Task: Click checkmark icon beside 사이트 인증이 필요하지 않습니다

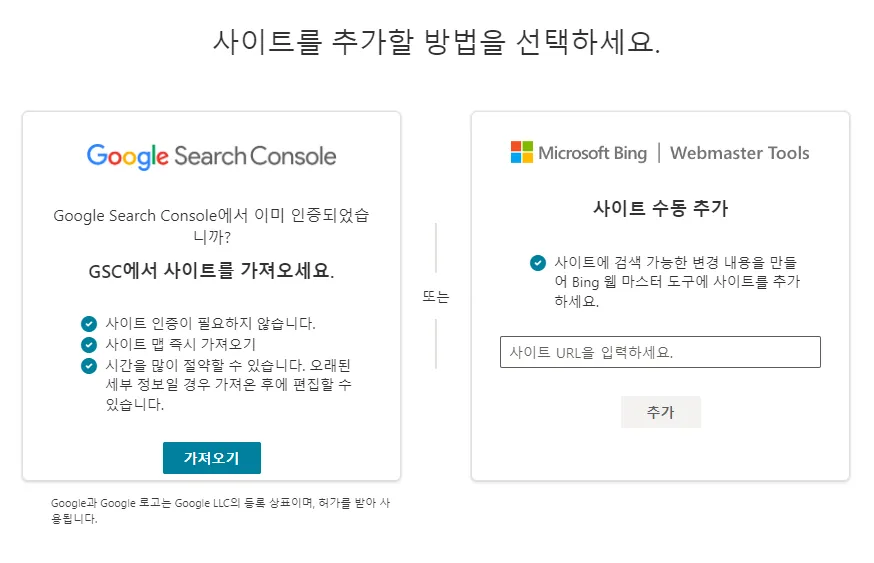Action: click(89, 323)
